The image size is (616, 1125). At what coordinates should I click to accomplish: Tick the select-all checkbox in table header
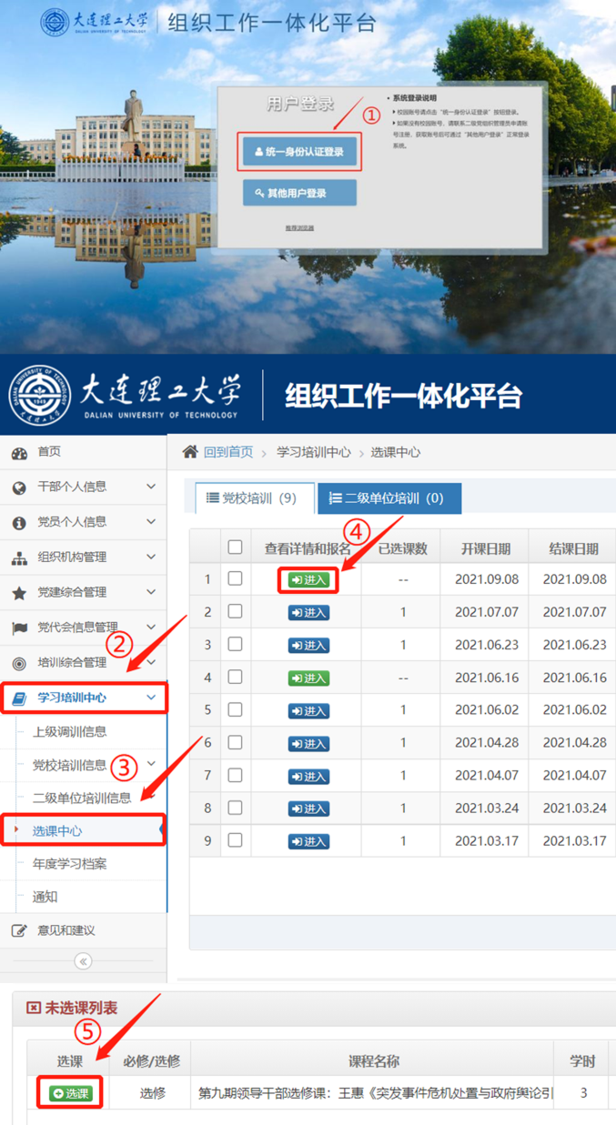coord(235,547)
